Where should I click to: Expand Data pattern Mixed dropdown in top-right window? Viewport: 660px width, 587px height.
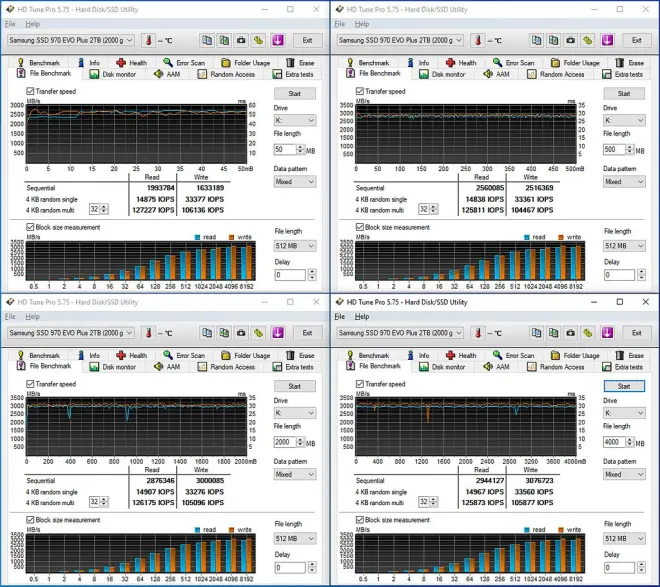tap(624, 182)
